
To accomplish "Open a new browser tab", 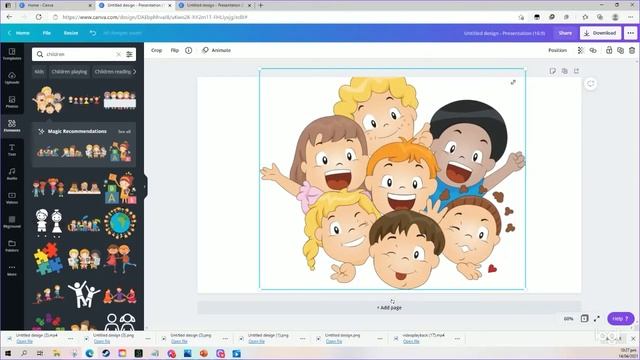I will point(261,5).
